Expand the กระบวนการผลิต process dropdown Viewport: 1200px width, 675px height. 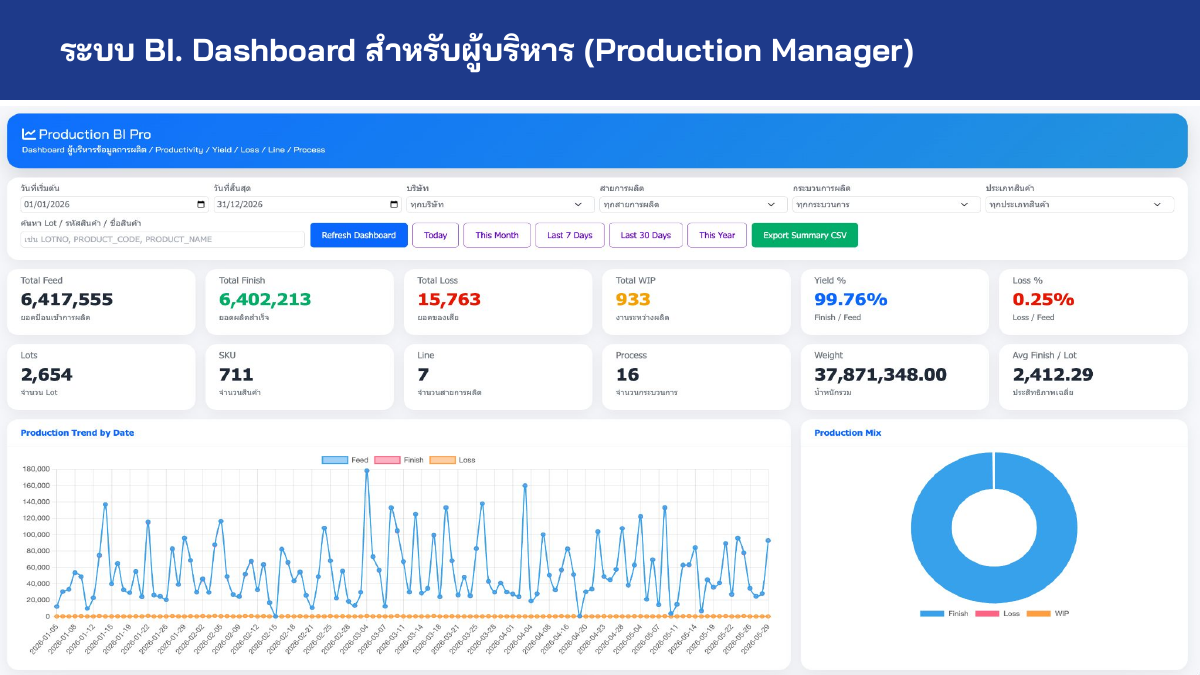[x=886, y=205]
